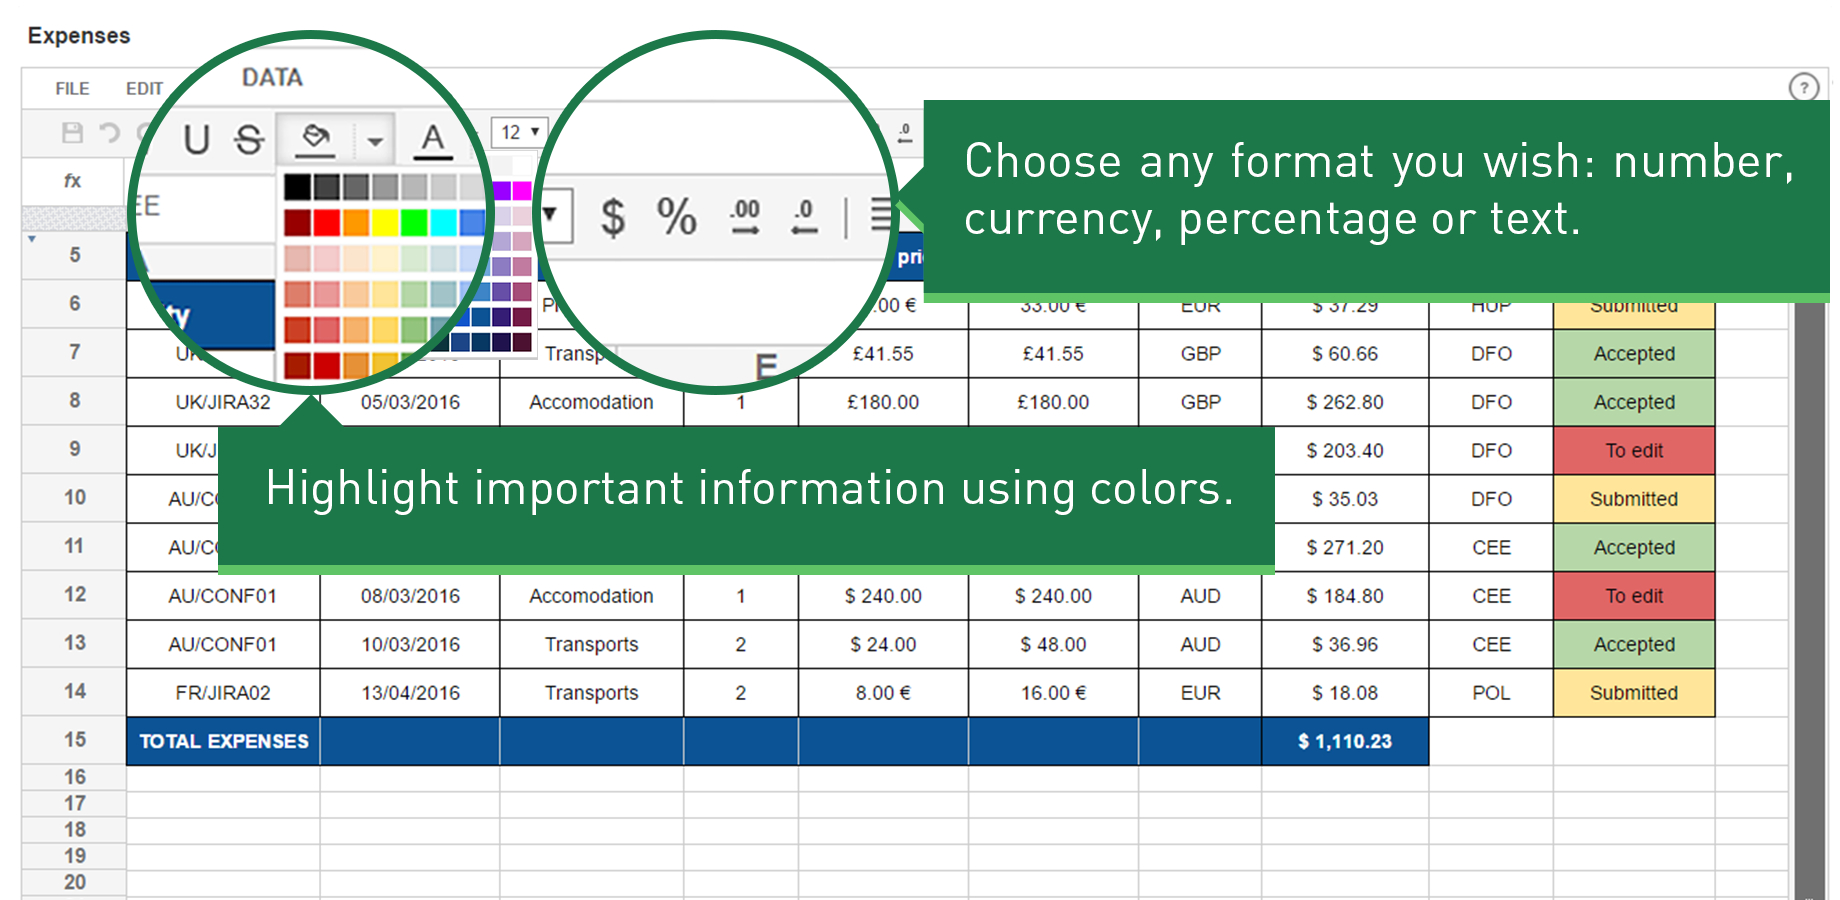1840x900 pixels.
Task: Select cell FR/JIRA02
Action: 223,693
